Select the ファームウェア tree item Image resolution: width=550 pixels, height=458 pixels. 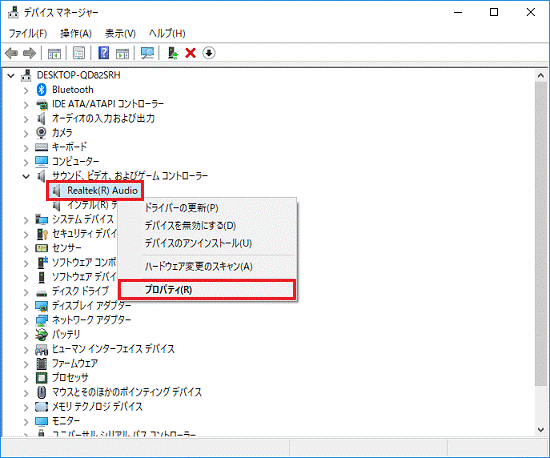(x=75, y=363)
